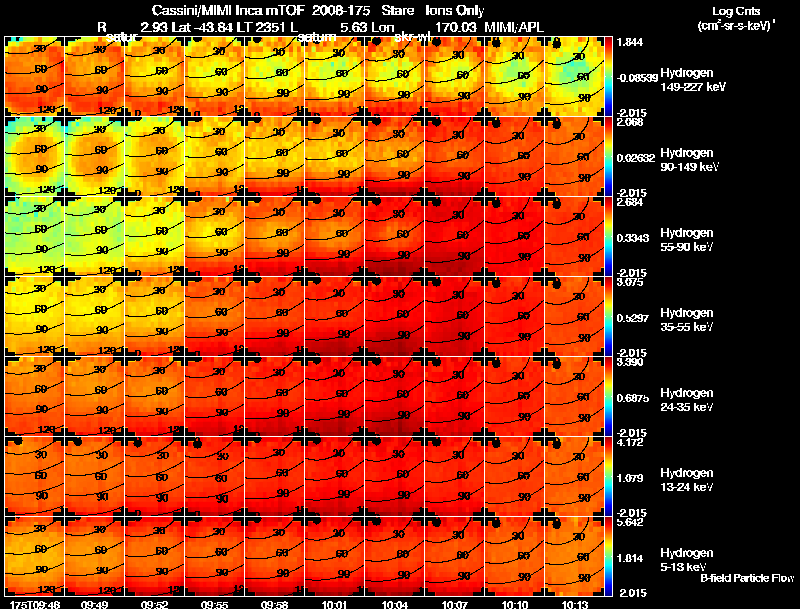Select the 55-90 keV panel at 175T09:46
The height and width of the screenshot is (609, 800).
pyautogui.click(x=34, y=237)
